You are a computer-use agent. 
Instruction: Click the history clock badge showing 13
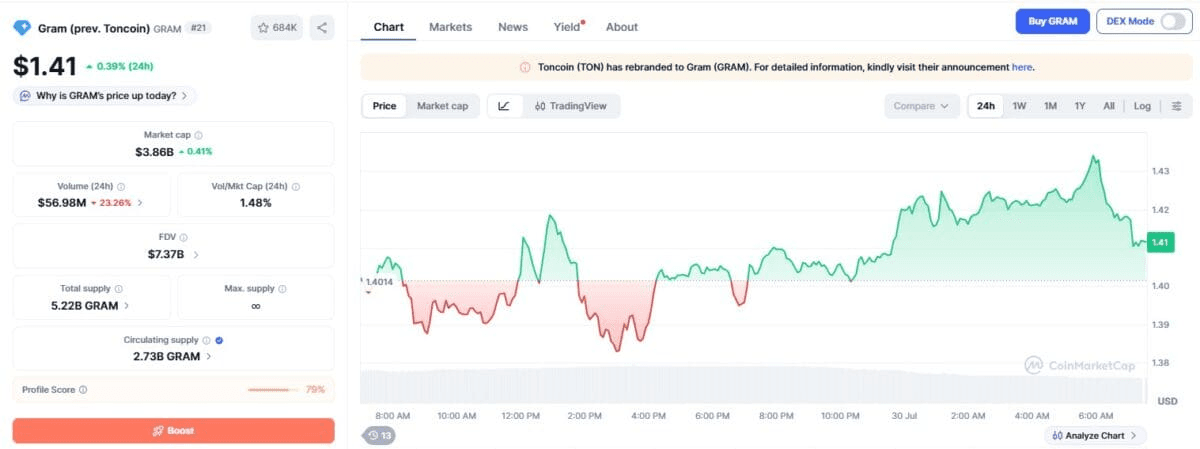point(380,435)
